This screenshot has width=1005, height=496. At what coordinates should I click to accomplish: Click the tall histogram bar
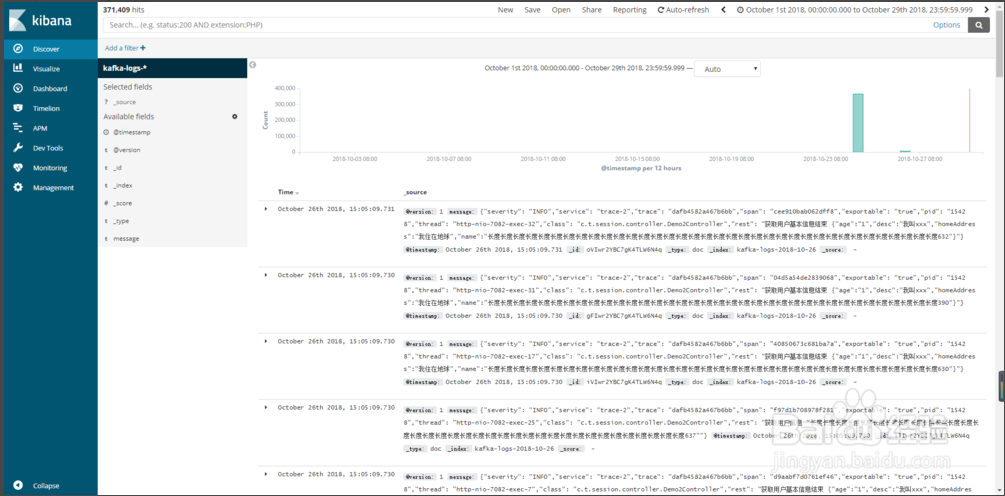[858, 123]
